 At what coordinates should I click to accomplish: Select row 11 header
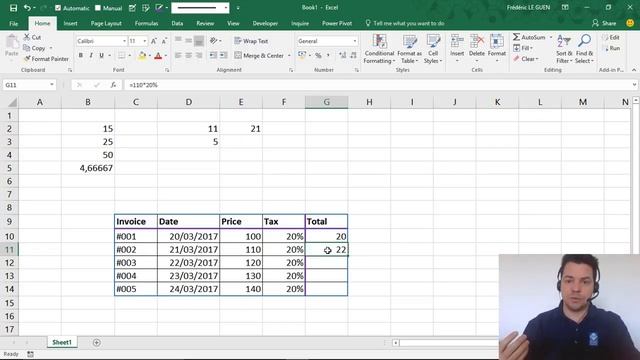coord(9,249)
